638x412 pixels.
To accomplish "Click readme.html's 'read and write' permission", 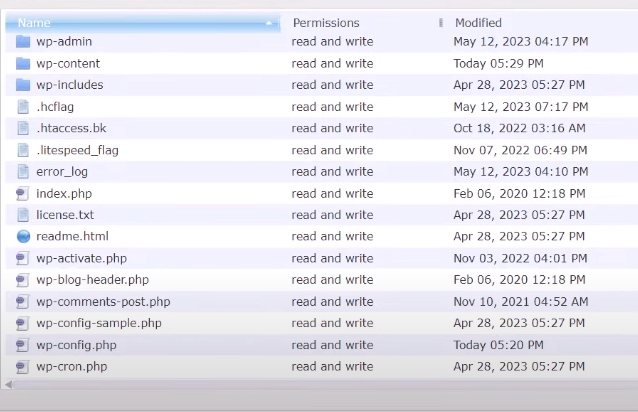I will 332,236.
